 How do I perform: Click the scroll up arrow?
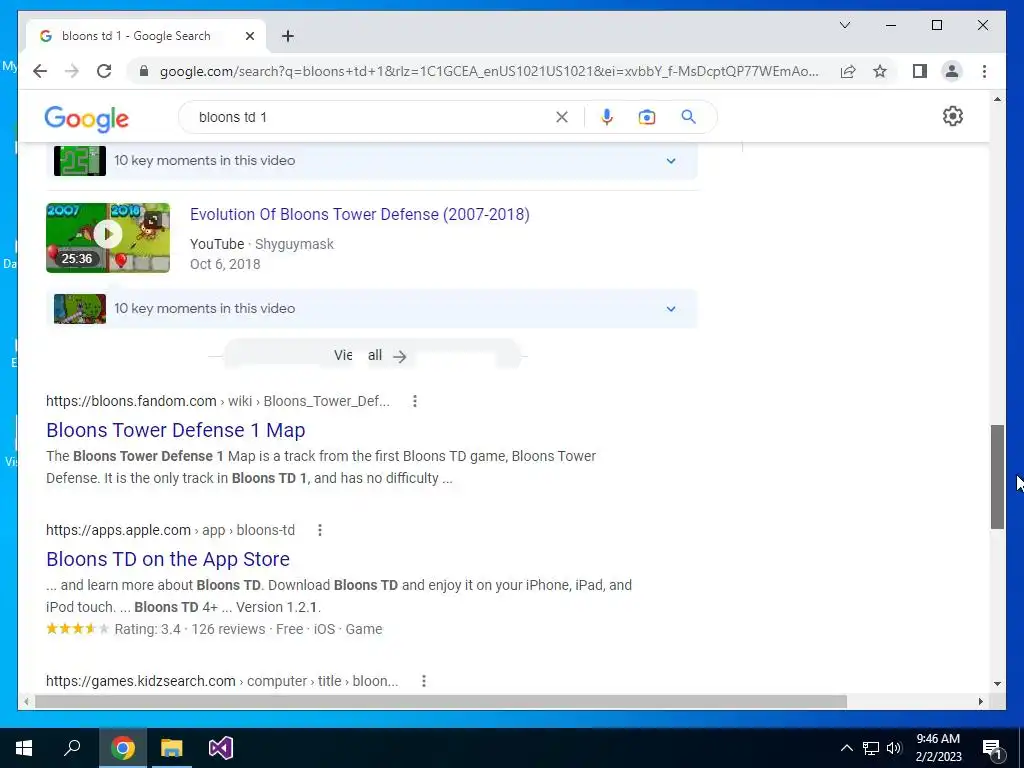coord(997,100)
